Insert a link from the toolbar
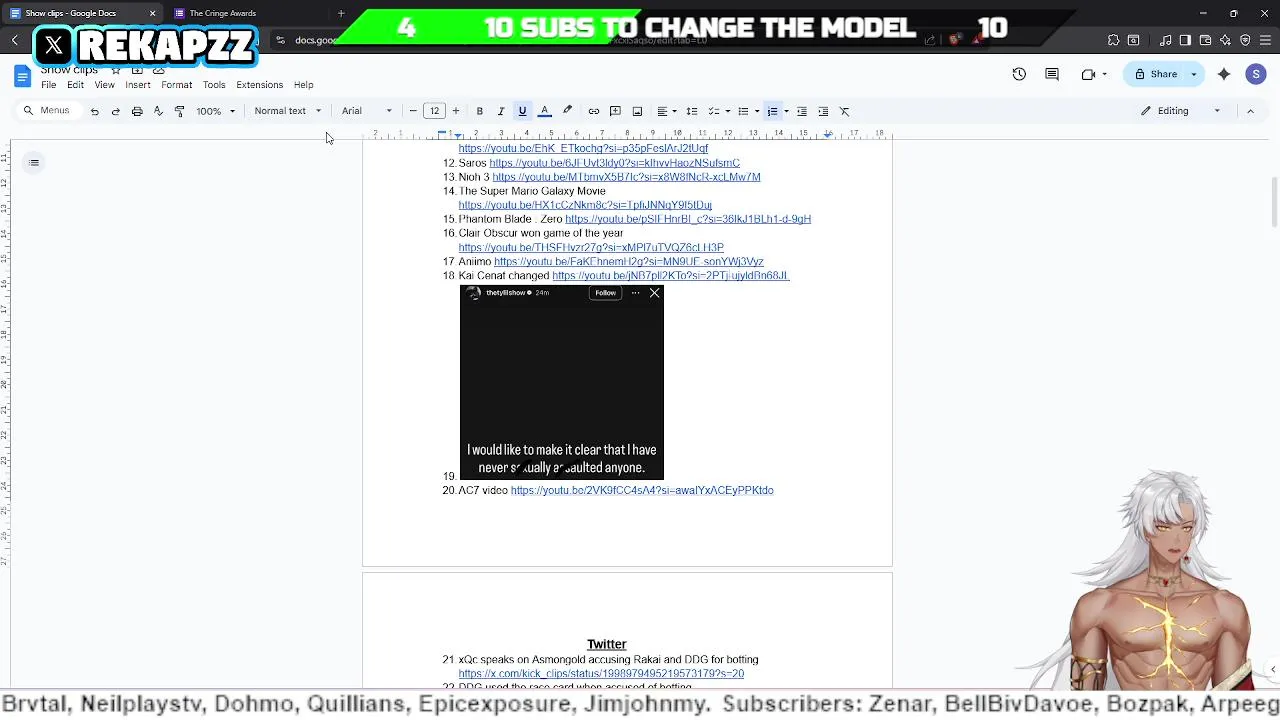 (x=594, y=111)
